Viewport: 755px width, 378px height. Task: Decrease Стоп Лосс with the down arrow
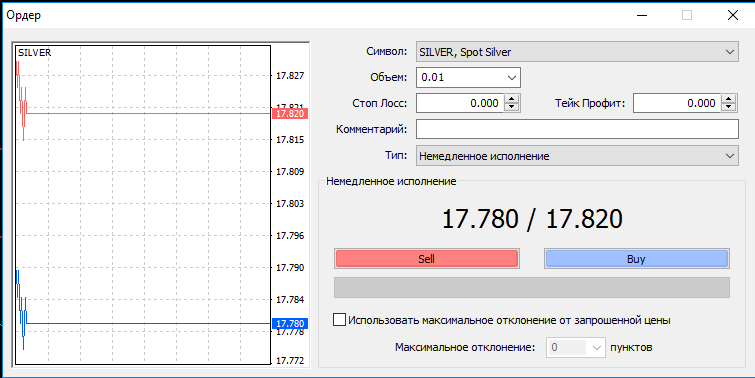[x=512, y=107]
